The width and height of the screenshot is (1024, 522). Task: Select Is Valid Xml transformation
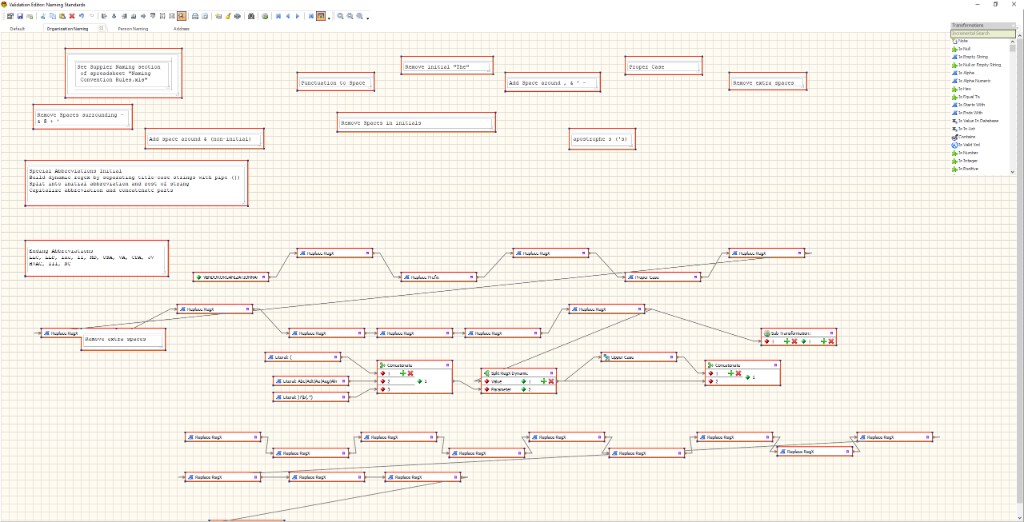(968, 144)
